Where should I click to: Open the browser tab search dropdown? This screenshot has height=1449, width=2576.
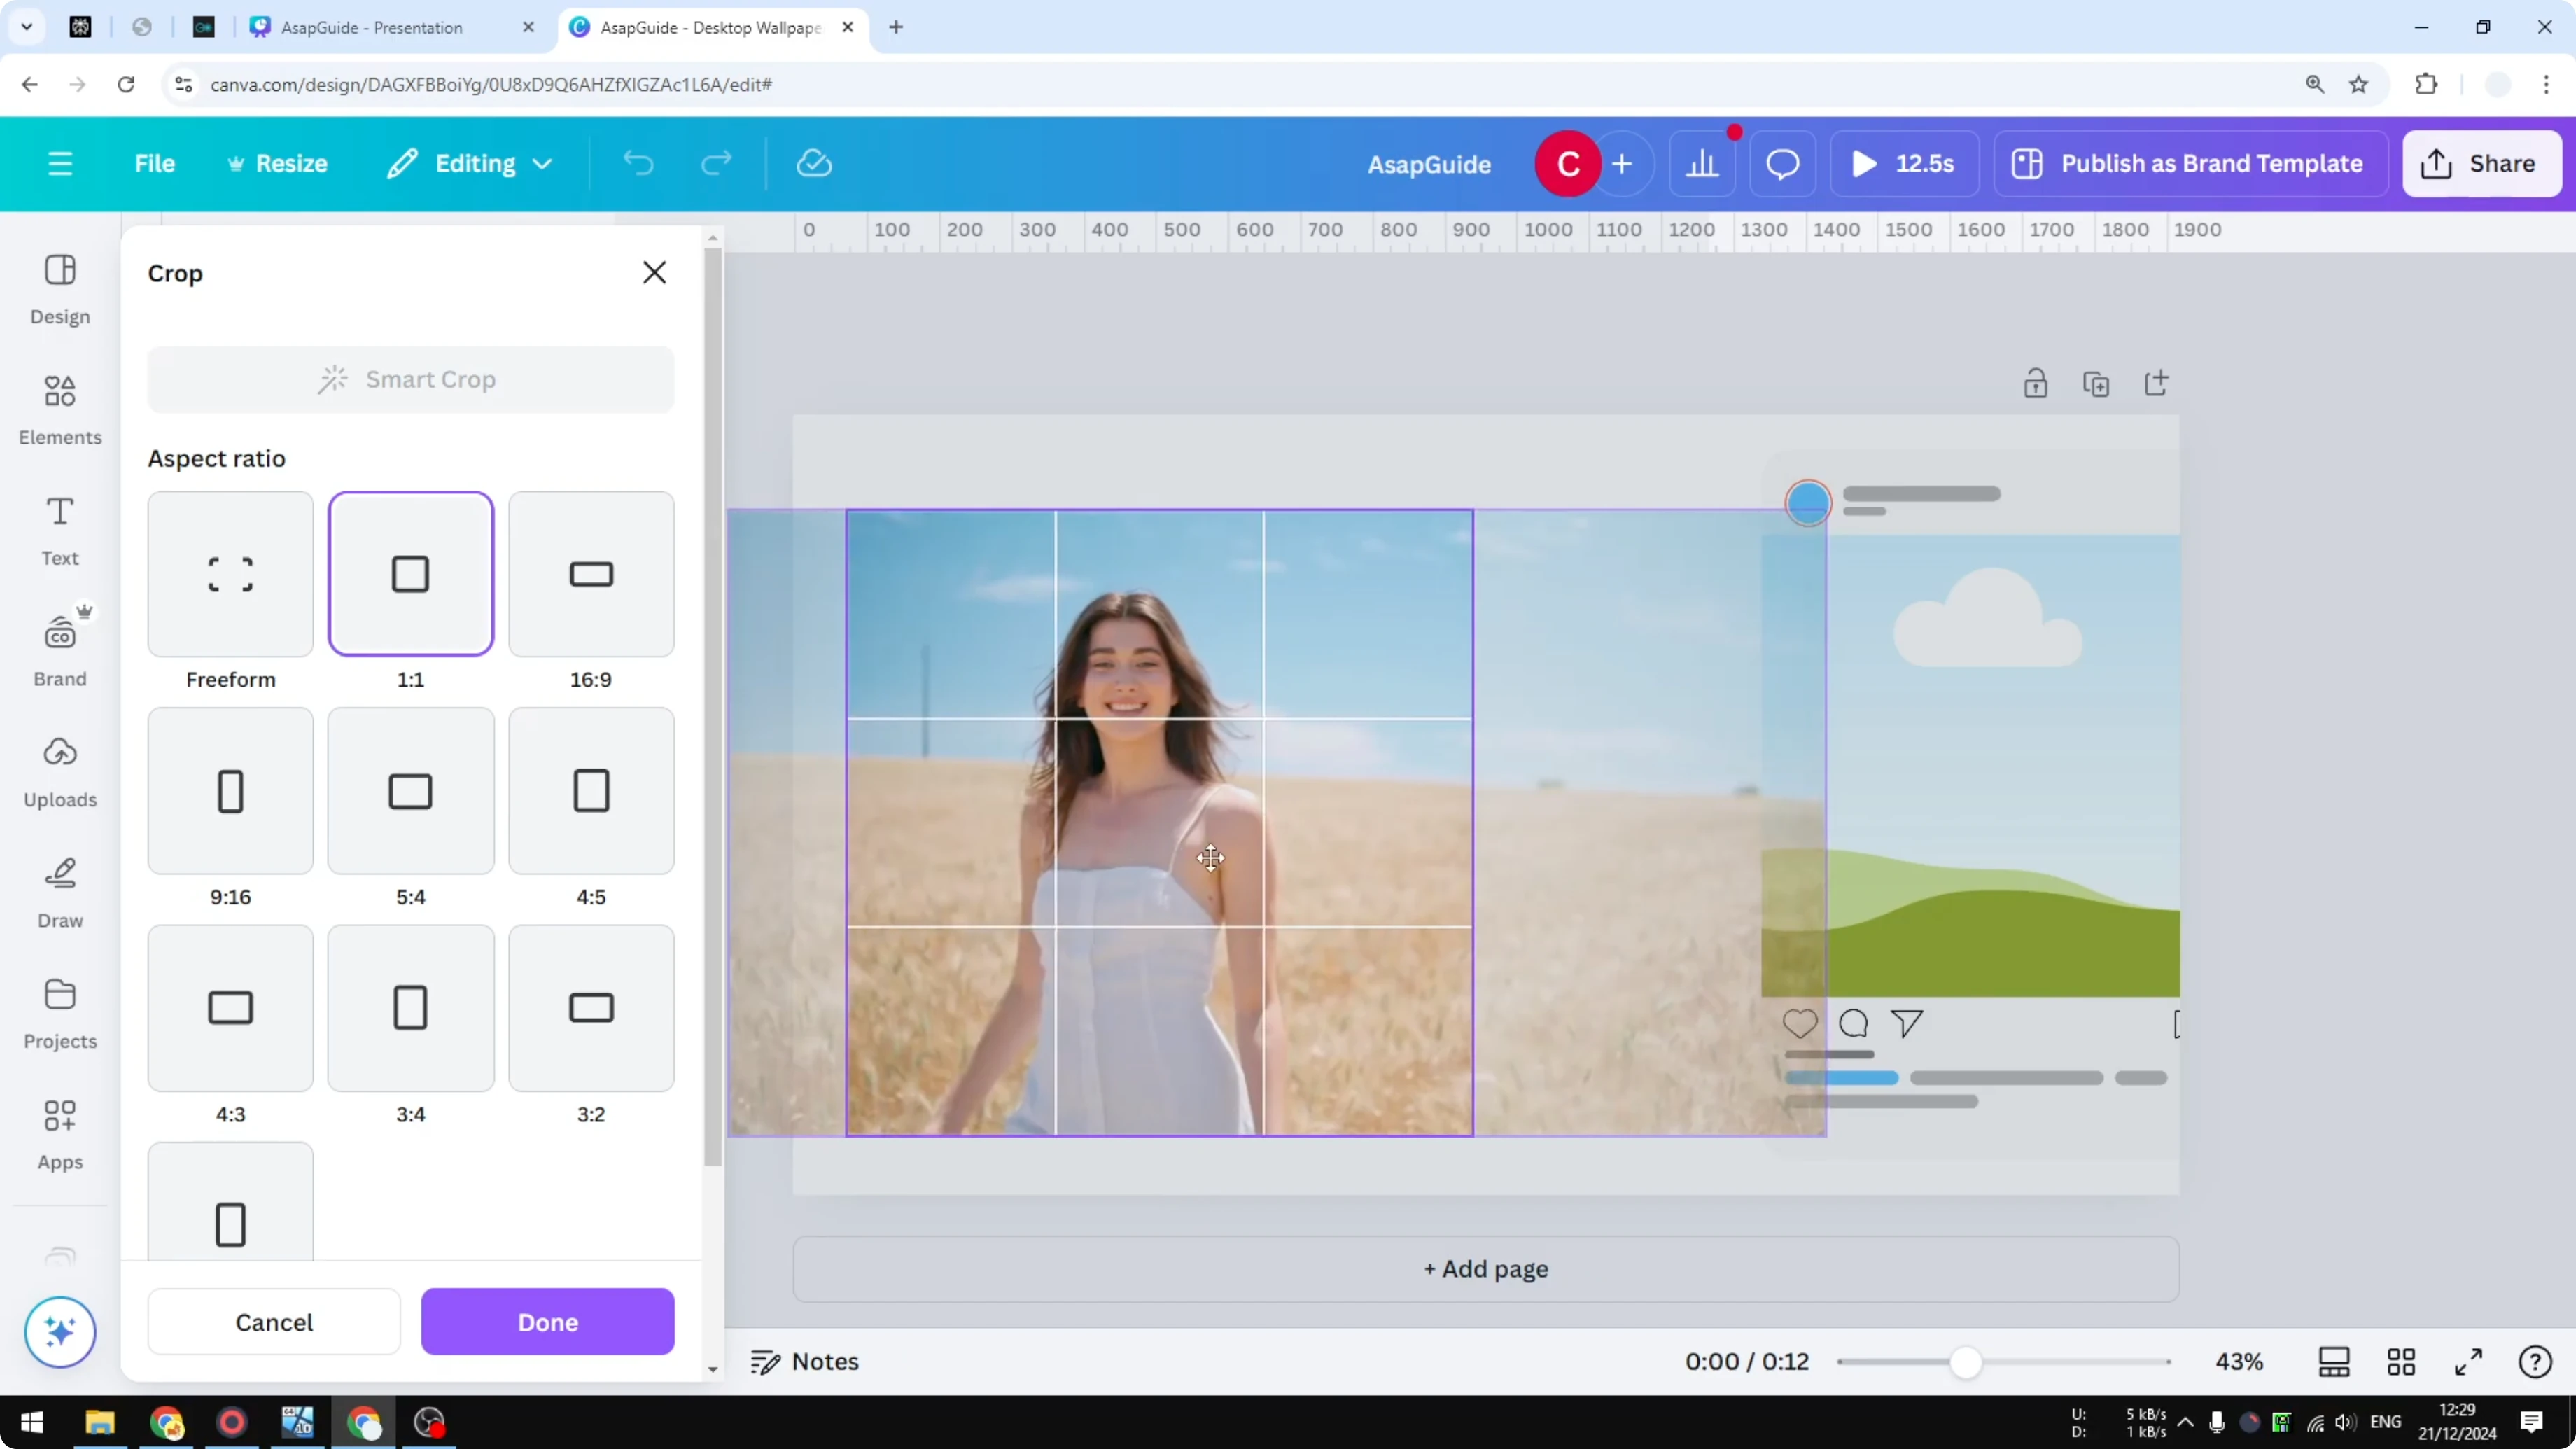pyautogui.click(x=27, y=27)
